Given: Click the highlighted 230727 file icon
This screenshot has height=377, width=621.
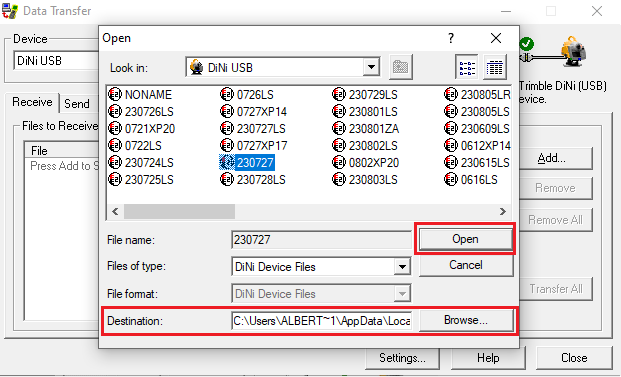Looking at the screenshot, I should (x=227, y=163).
